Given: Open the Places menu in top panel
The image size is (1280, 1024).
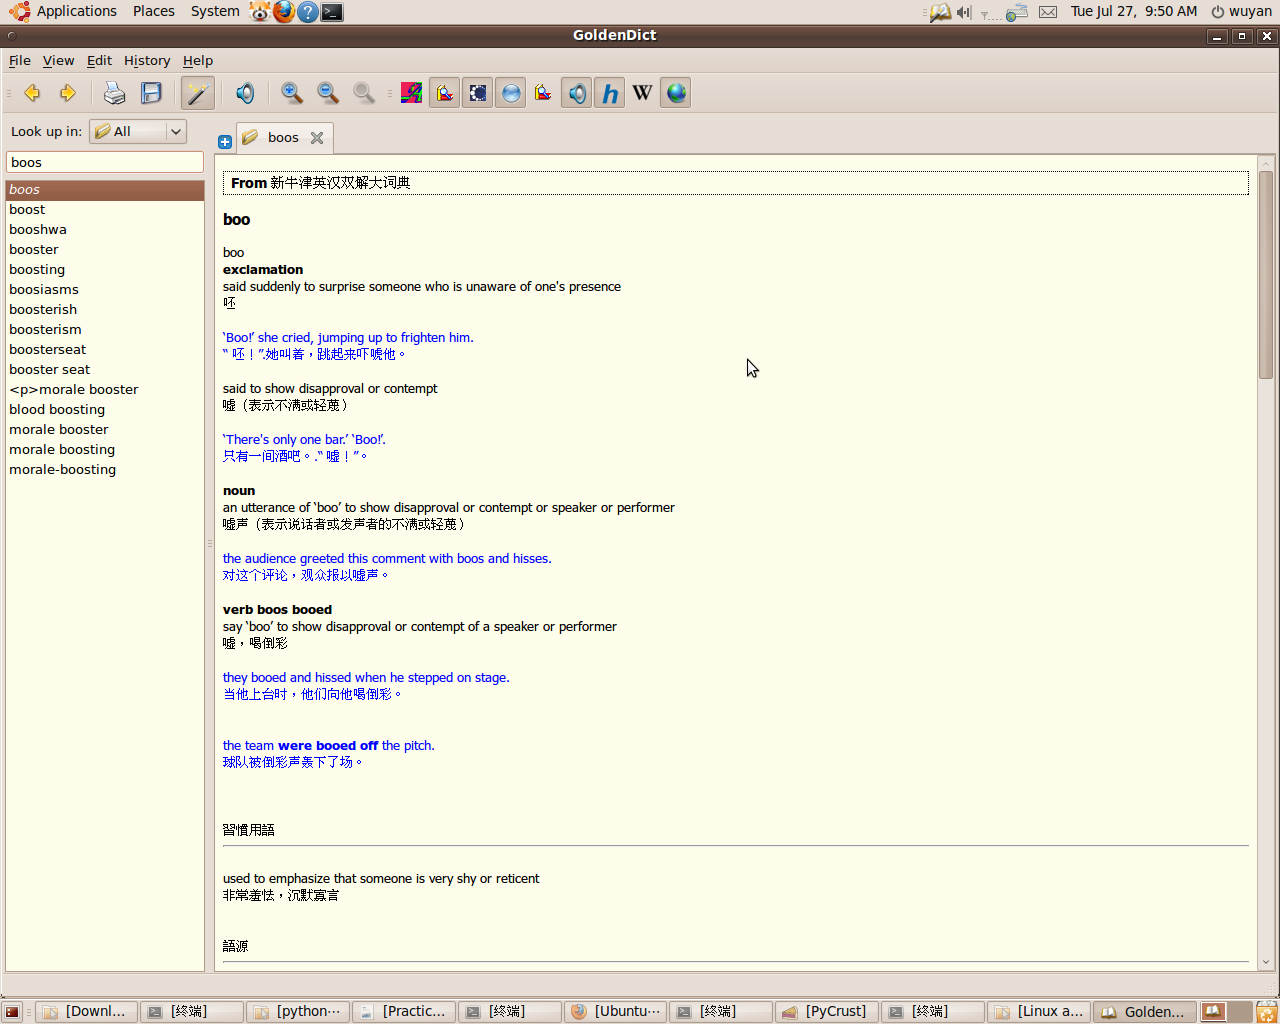Looking at the screenshot, I should (154, 11).
